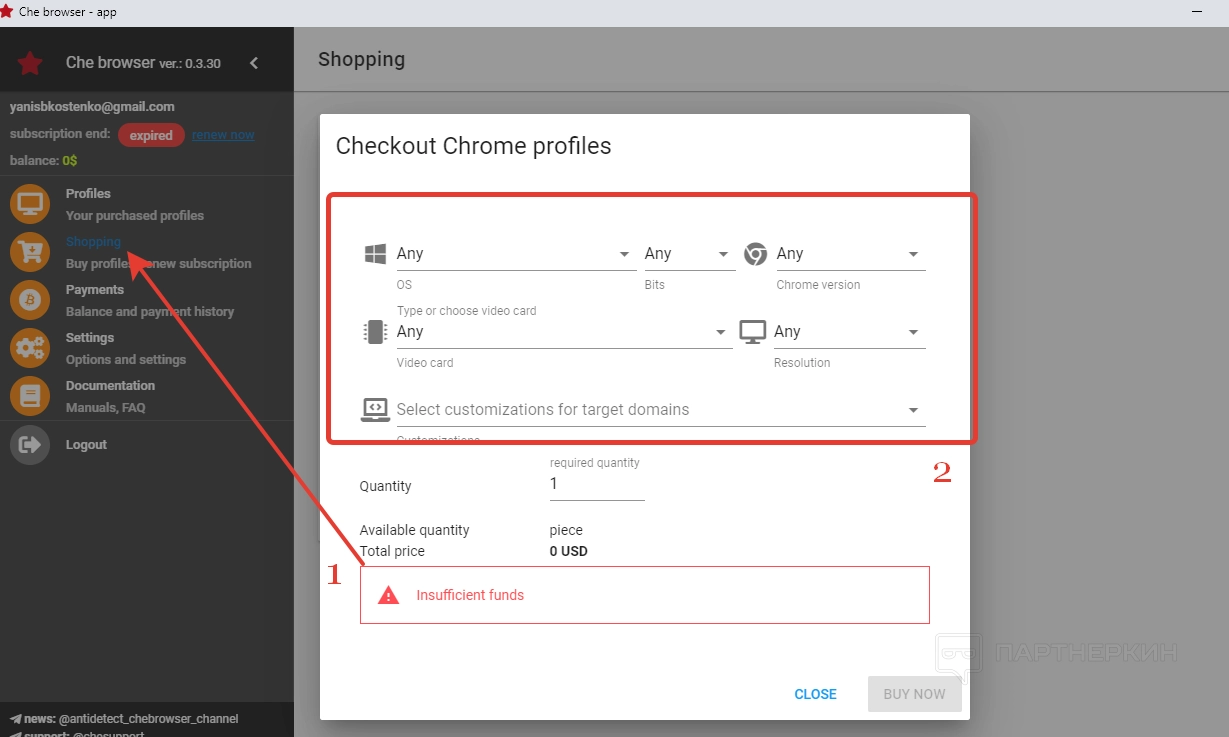The width and height of the screenshot is (1229, 737).
Task: Open the OS dropdown
Action: point(516,254)
